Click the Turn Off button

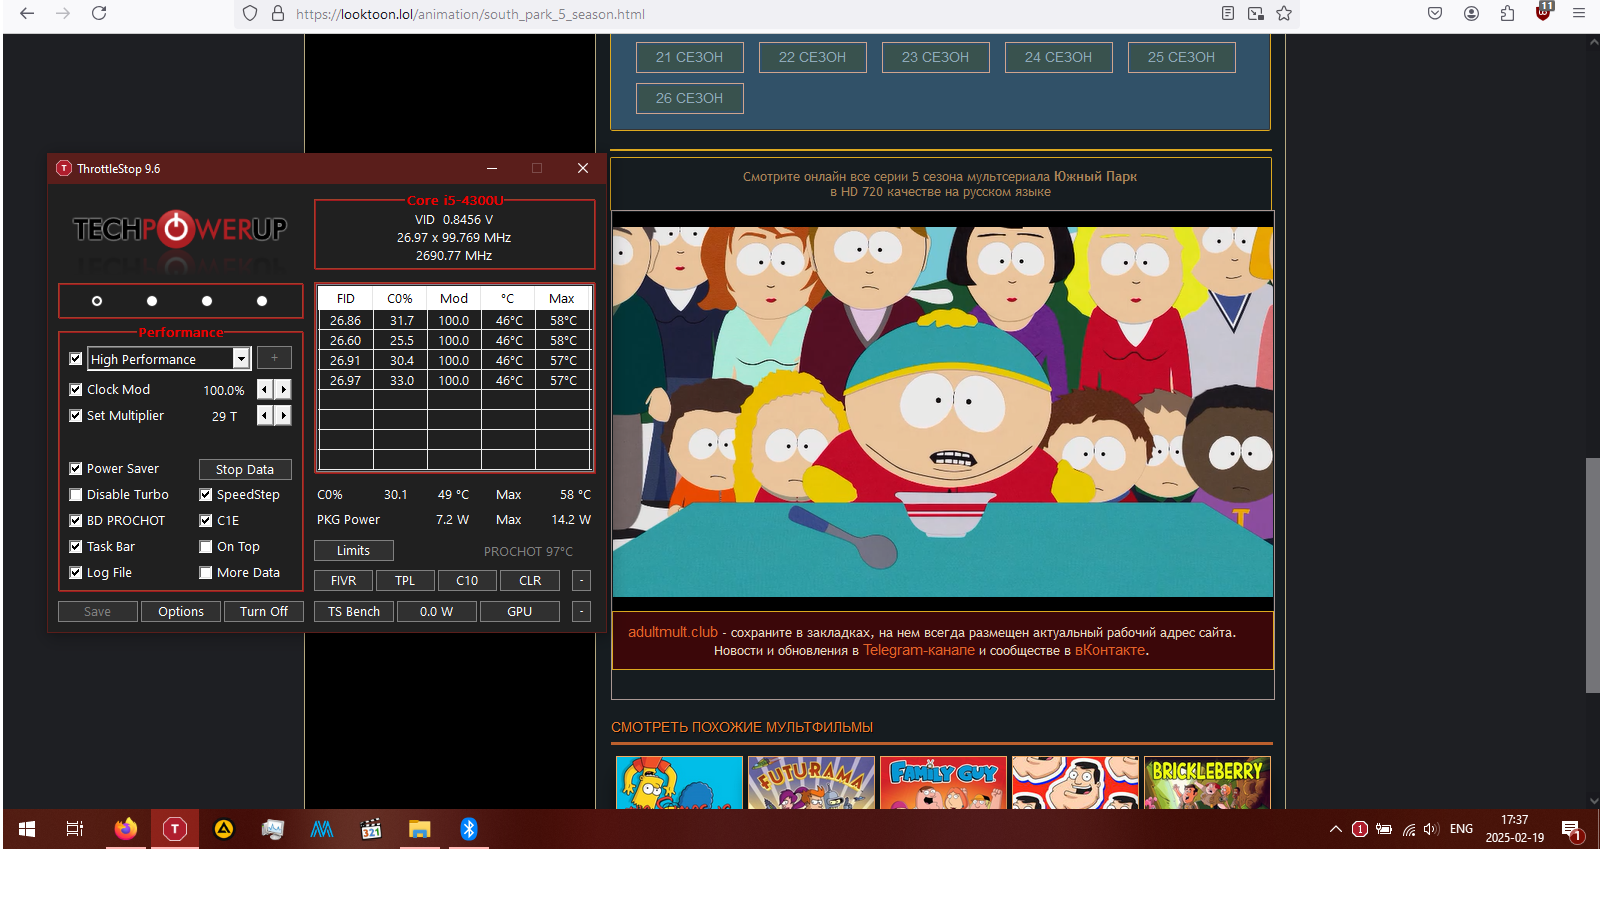264,612
